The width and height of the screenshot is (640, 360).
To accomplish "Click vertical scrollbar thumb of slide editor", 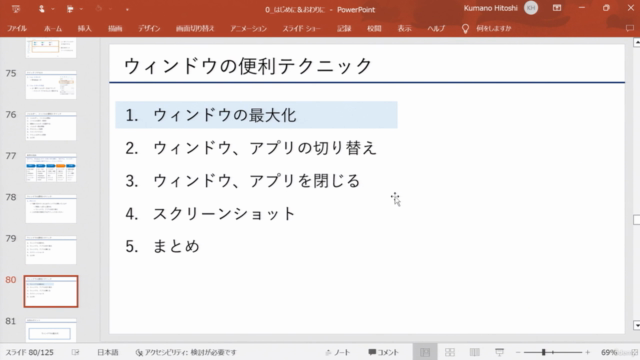I will click(x=636, y=220).
